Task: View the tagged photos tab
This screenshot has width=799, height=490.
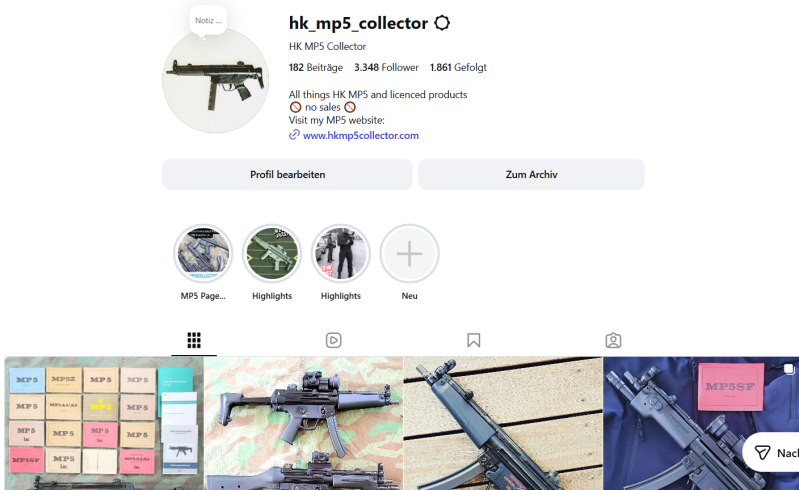Action: pos(613,340)
